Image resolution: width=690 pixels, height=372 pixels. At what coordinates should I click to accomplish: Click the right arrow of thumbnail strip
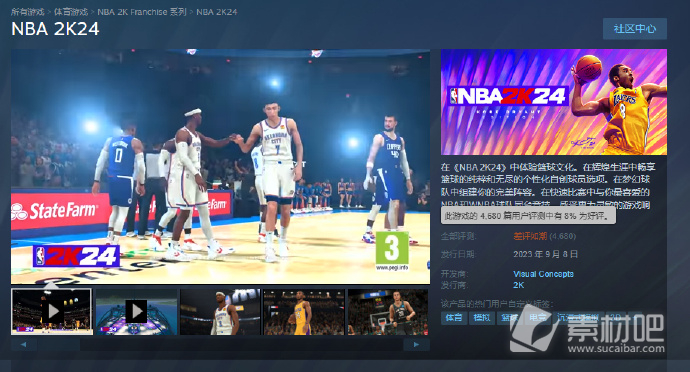[416, 344]
